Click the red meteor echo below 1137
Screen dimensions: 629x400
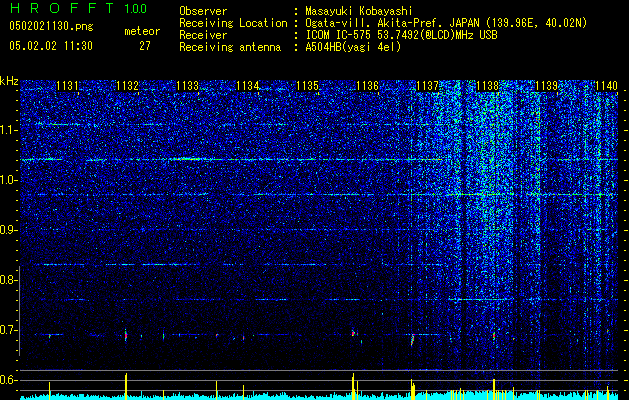click(412, 340)
